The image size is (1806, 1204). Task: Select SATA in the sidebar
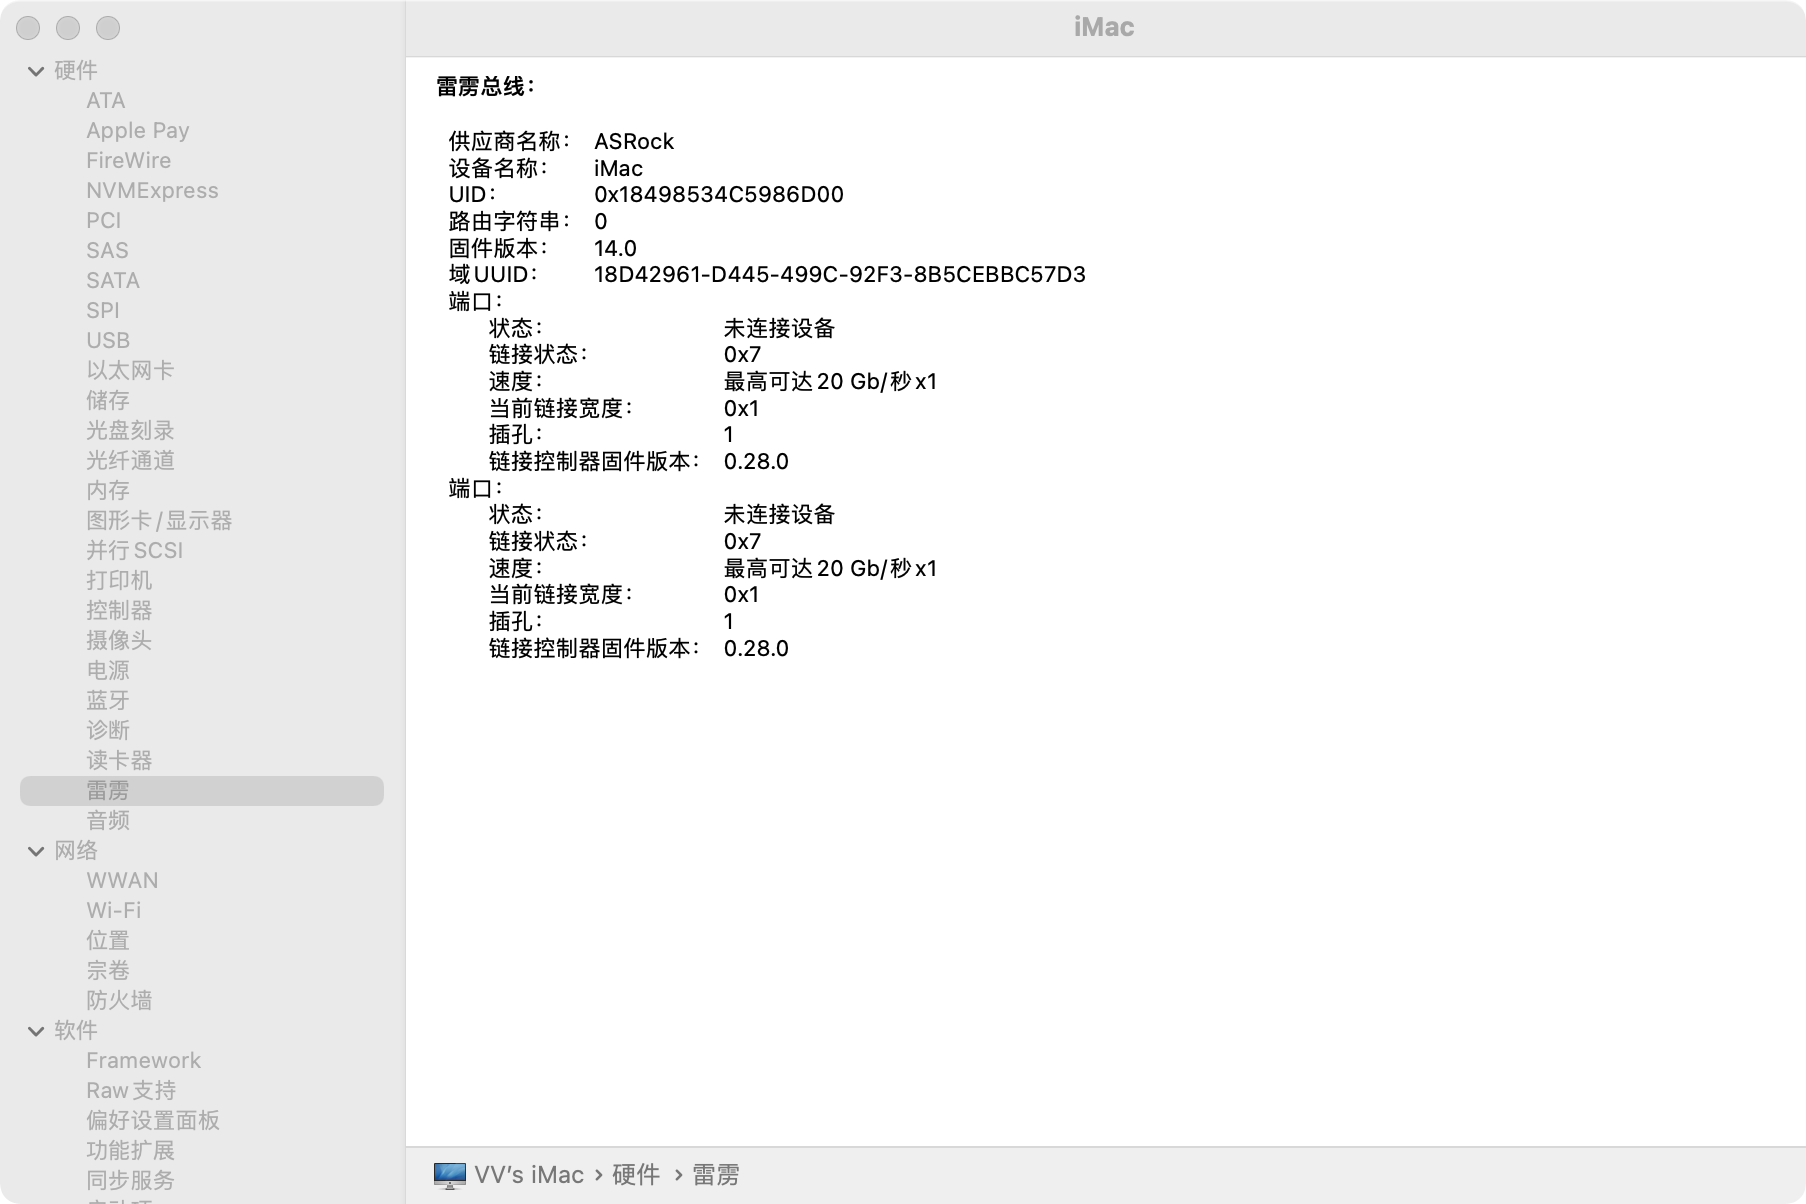[113, 281]
